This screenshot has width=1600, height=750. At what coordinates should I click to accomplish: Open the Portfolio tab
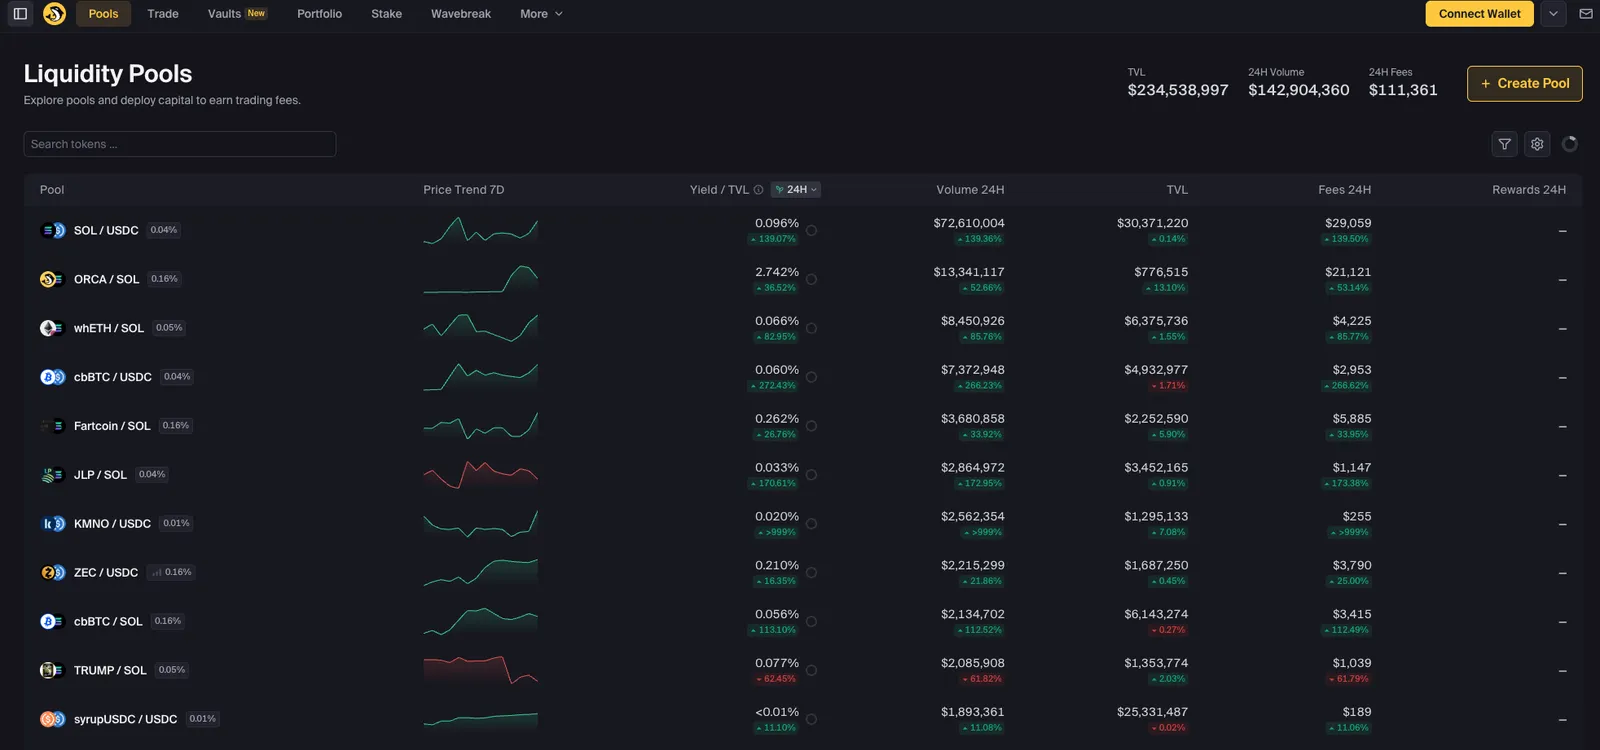tap(319, 14)
